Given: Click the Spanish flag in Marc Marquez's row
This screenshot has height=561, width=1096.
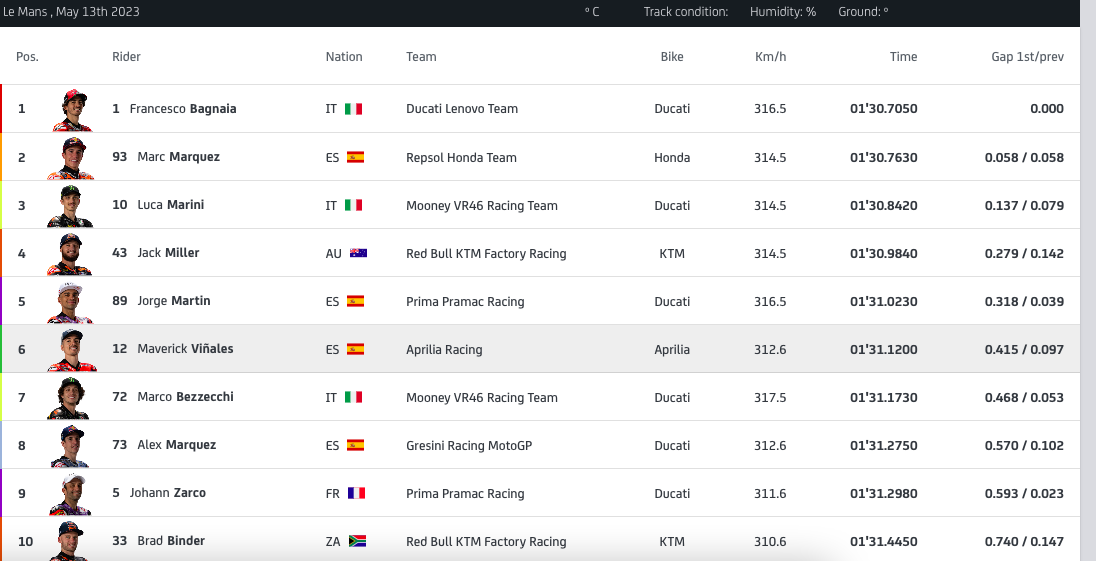Looking at the screenshot, I should point(355,157).
